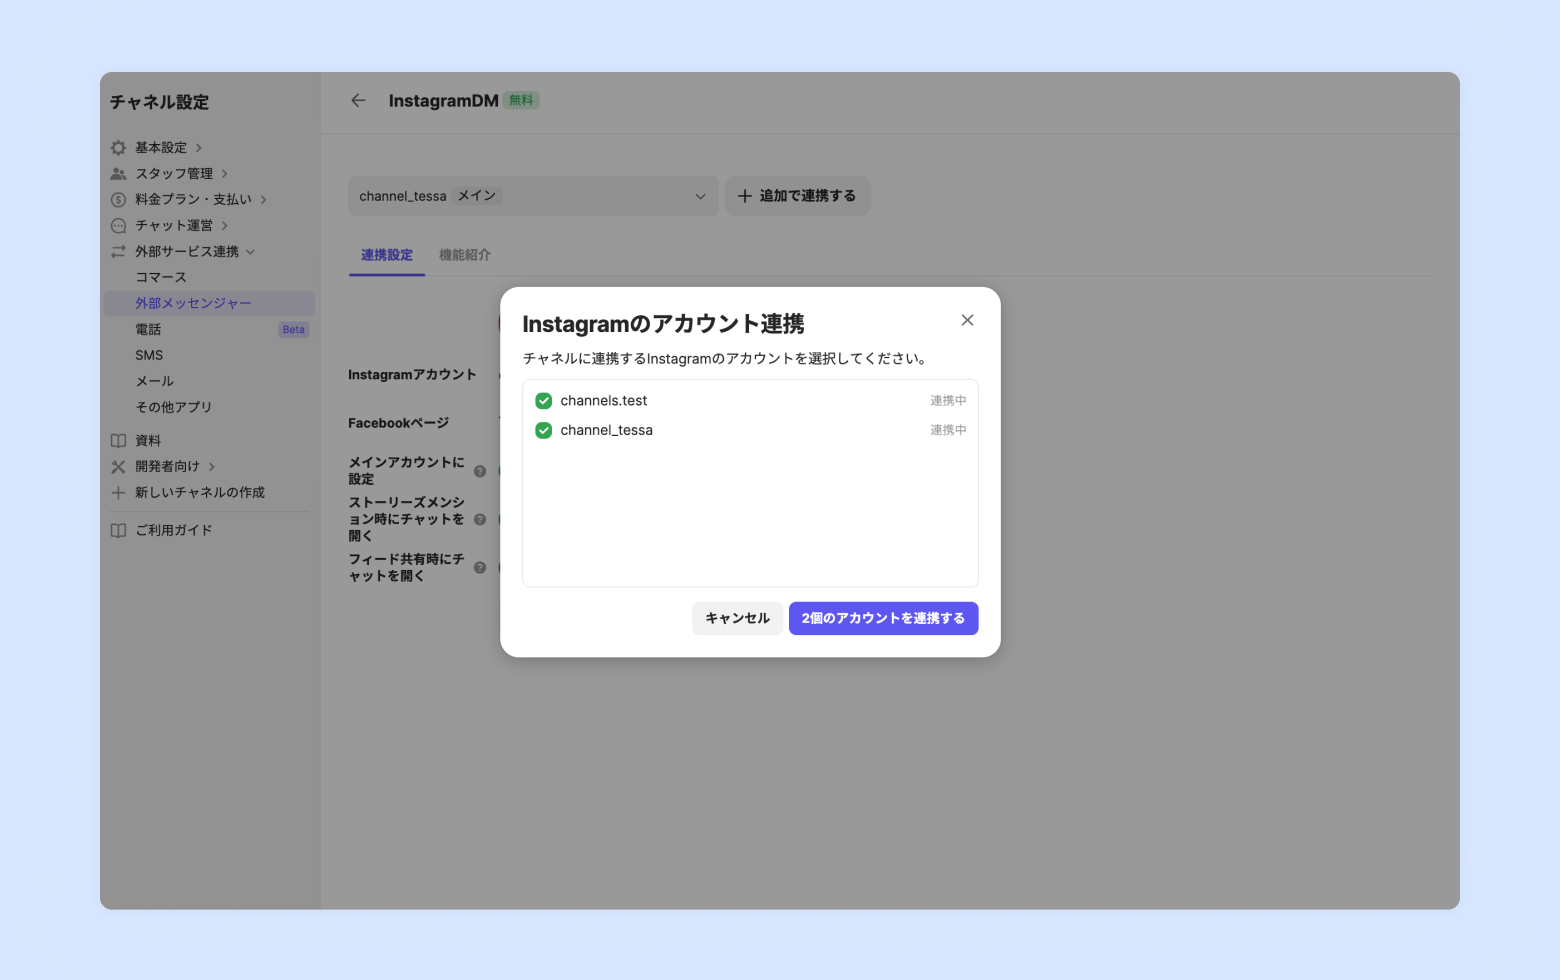The image size is (1560, 980).
Task: Click the ご利用ガイド link text
Action: 174,531
